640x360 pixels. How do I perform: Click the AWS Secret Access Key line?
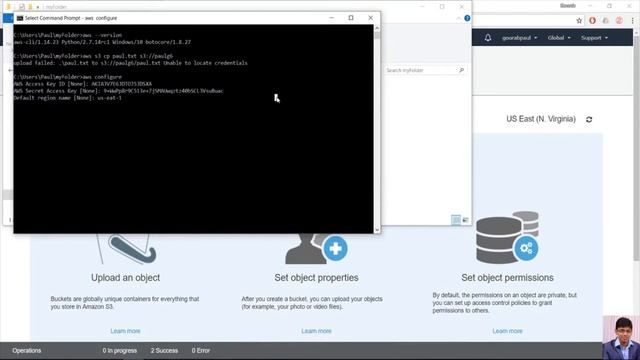[x=118, y=91]
